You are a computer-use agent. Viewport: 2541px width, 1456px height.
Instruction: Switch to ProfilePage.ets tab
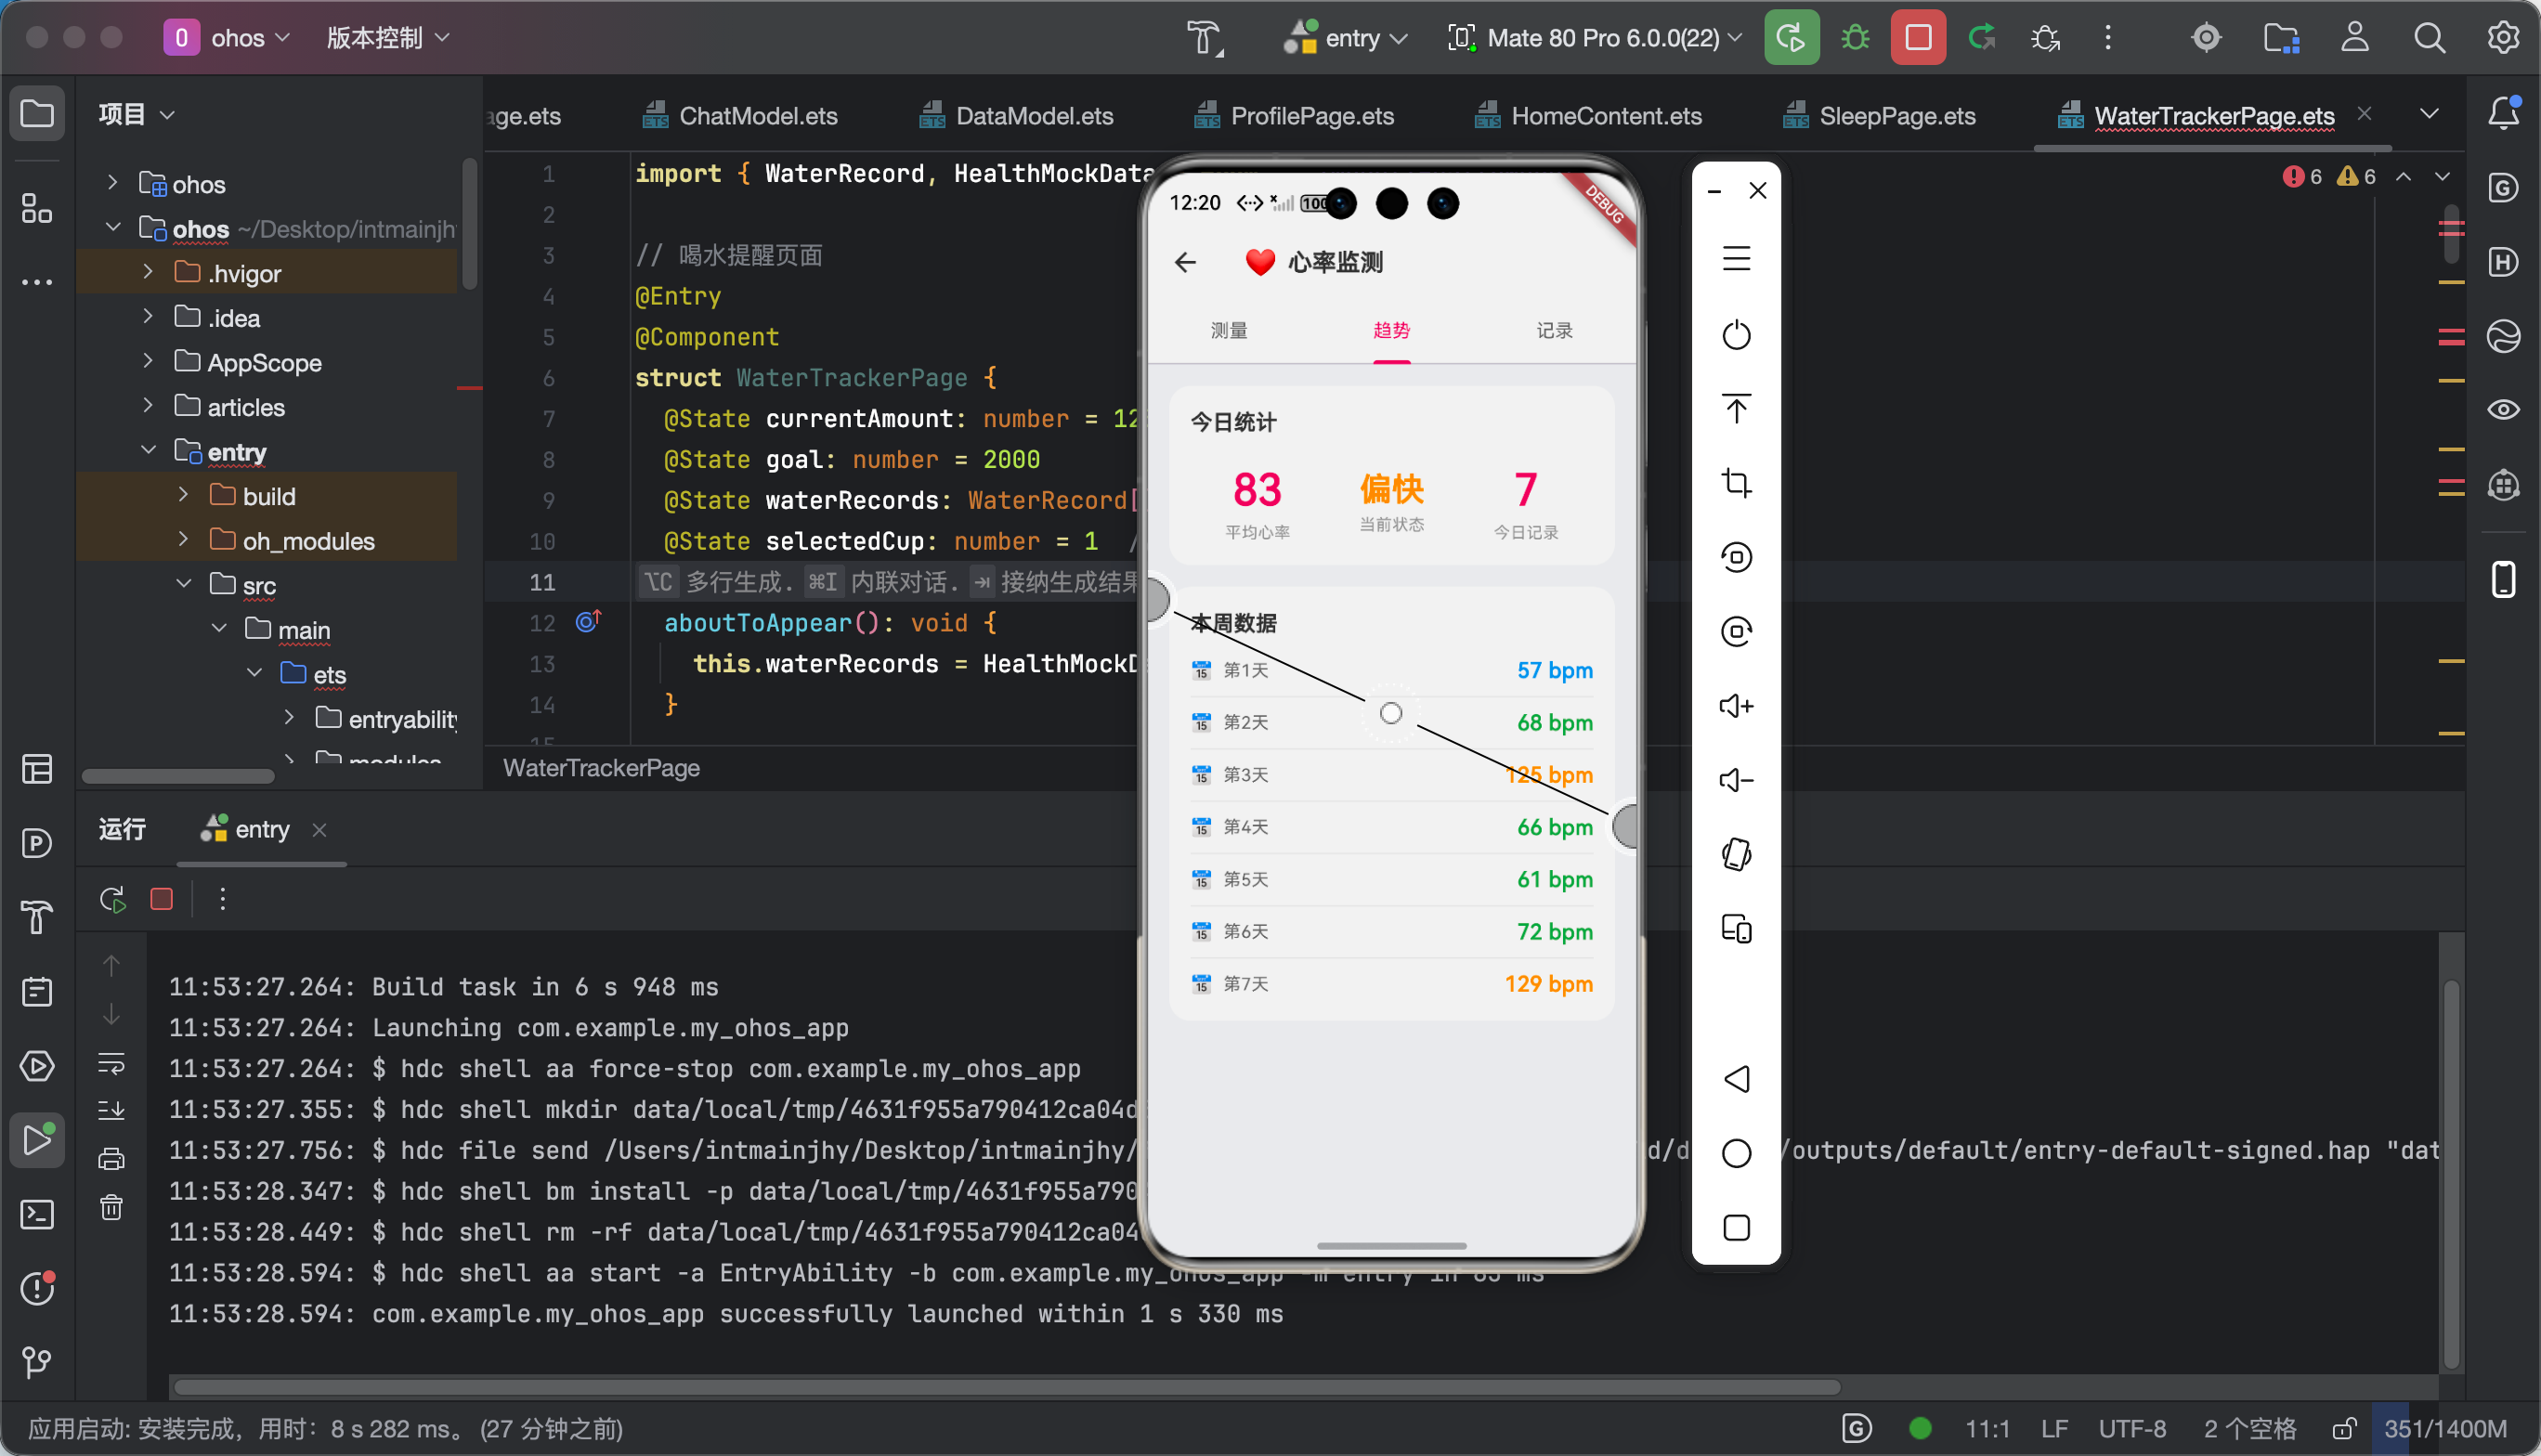click(1294, 116)
